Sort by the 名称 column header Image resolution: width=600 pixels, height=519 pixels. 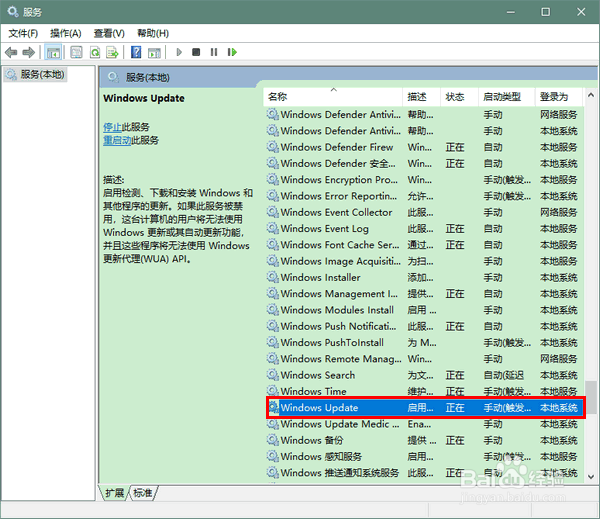pos(333,97)
